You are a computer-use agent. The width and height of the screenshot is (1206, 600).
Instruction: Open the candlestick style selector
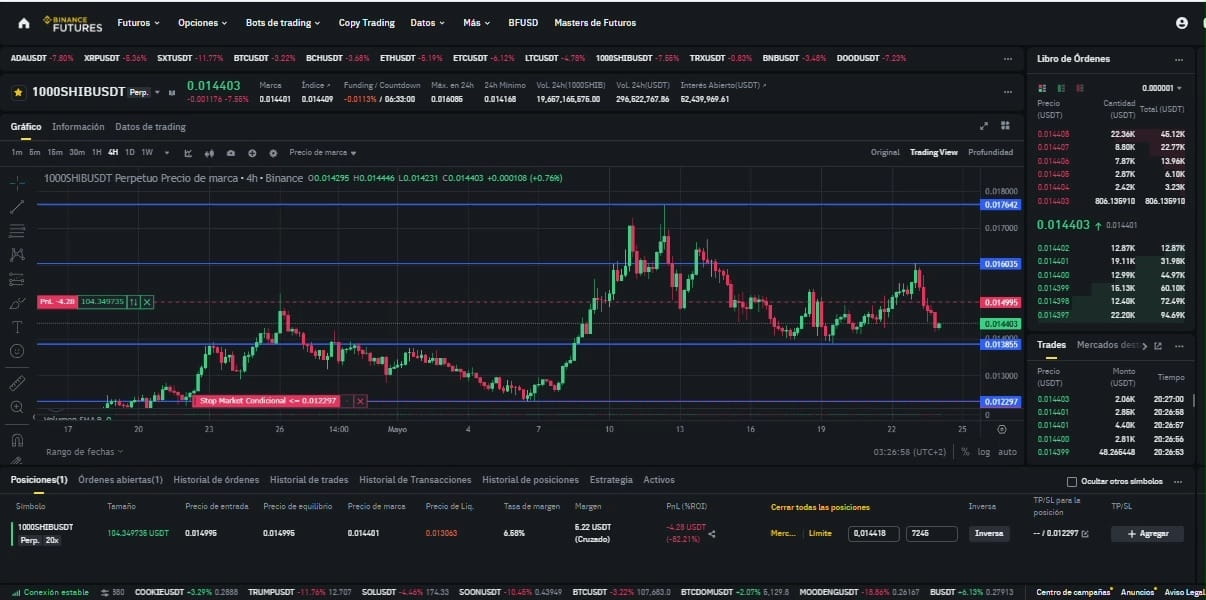[209, 153]
